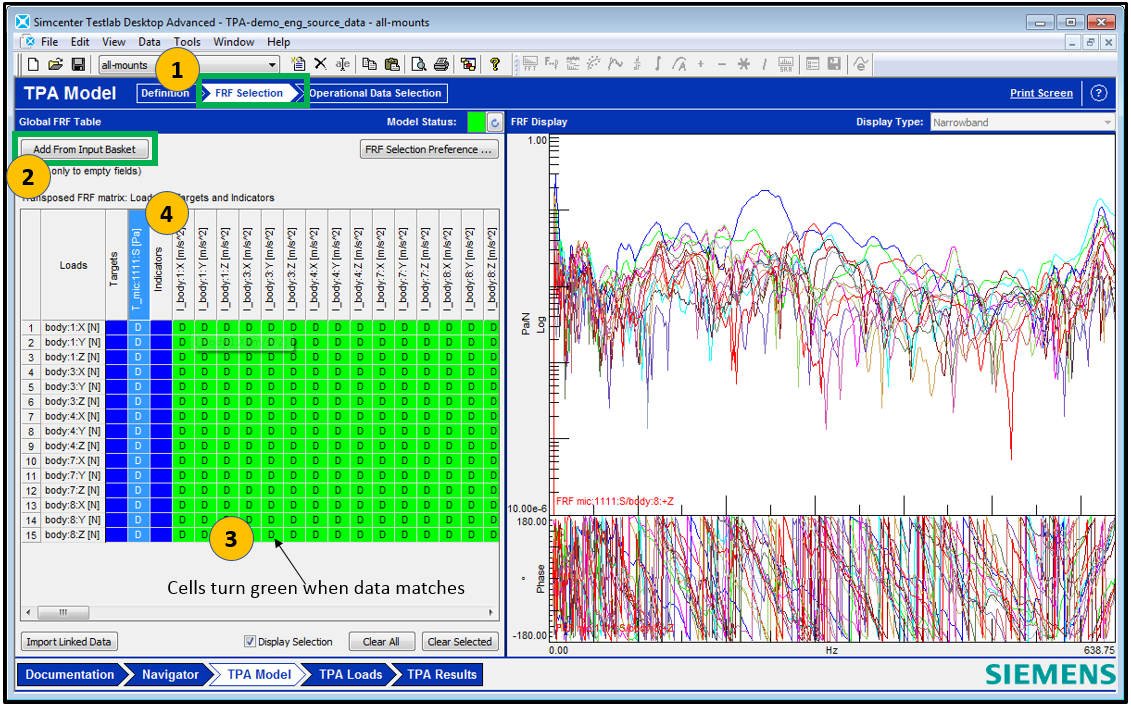1131x708 pixels.
Task: Open the File menu
Action: coord(49,42)
